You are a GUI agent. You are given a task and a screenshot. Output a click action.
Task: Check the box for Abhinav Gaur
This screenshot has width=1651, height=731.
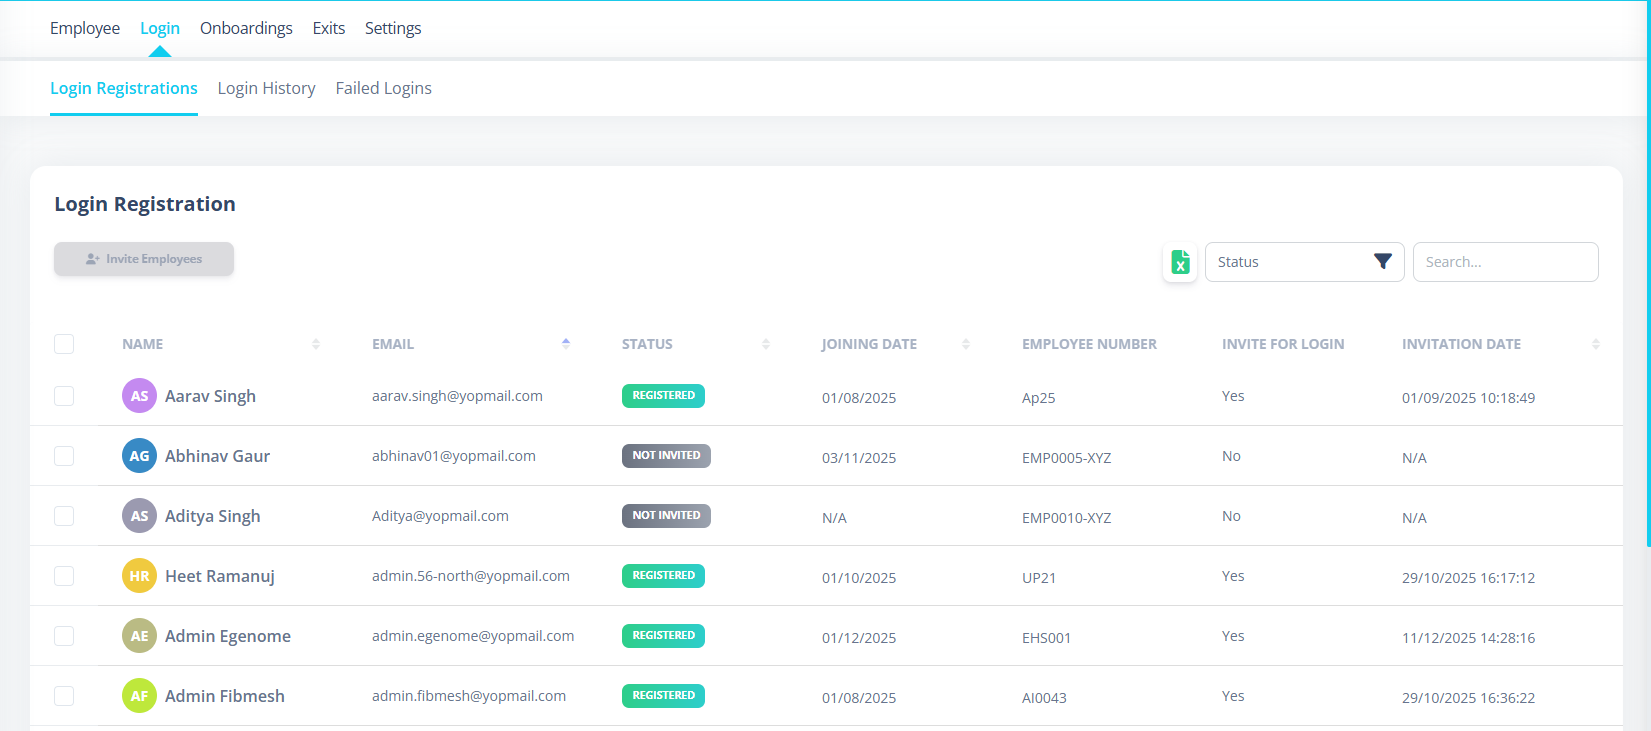[64, 456]
